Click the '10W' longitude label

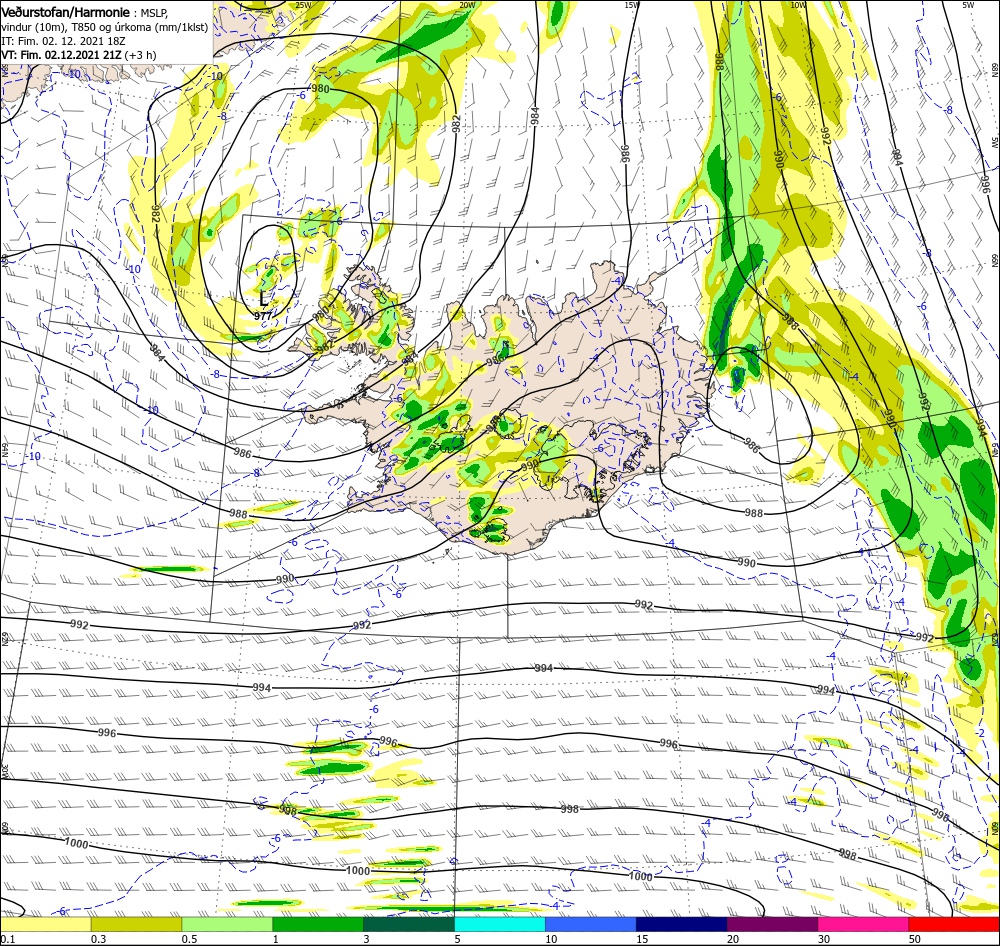tap(798, 5)
